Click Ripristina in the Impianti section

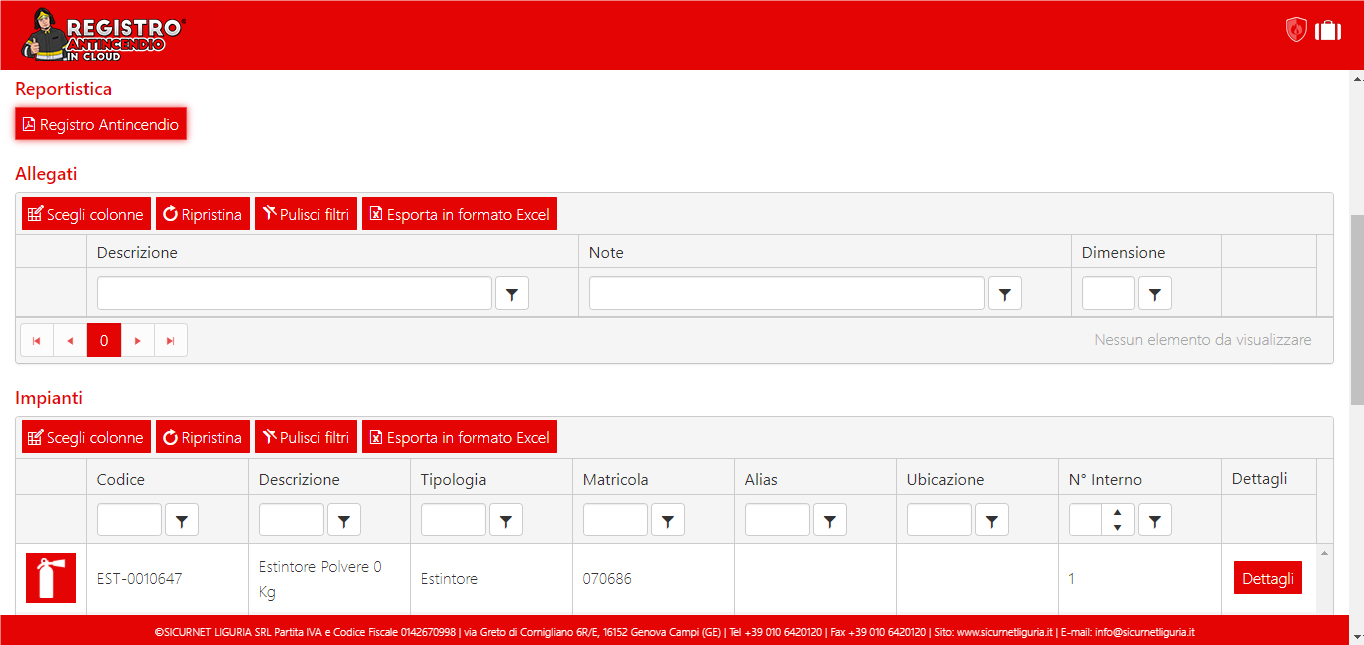(x=202, y=436)
